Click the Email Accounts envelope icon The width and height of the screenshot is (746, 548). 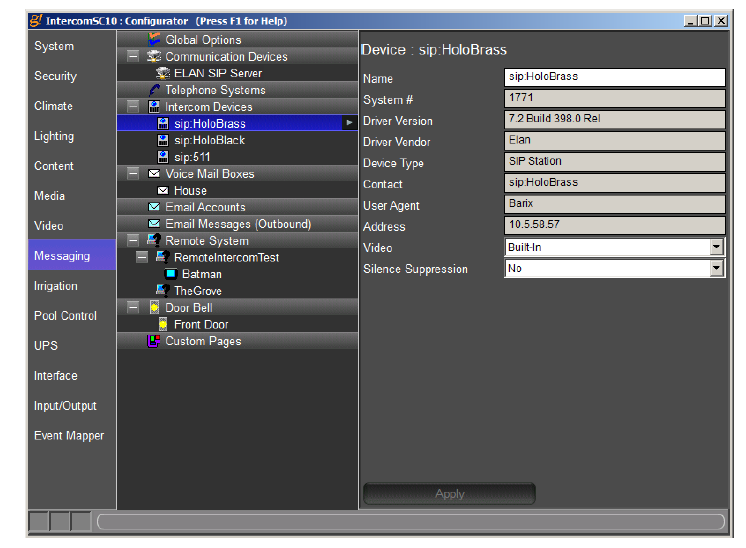154,207
